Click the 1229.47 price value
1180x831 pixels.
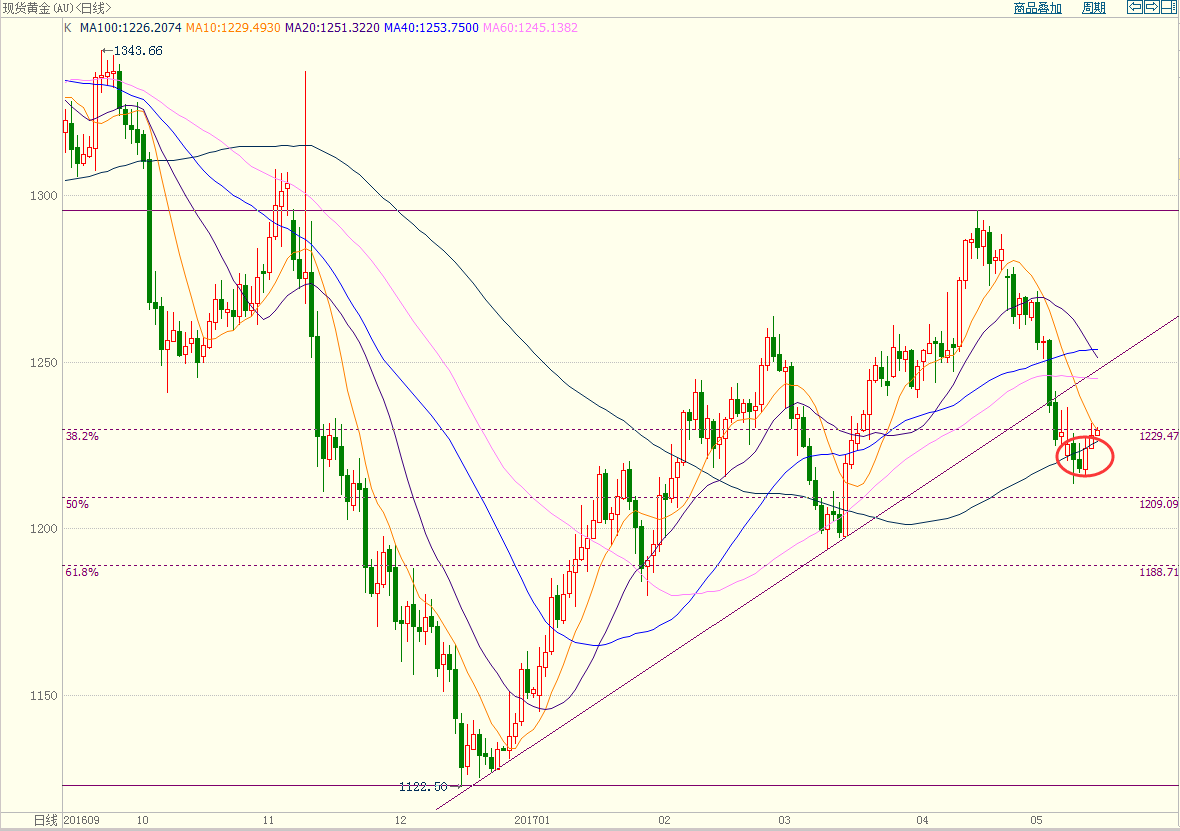click(1159, 437)
